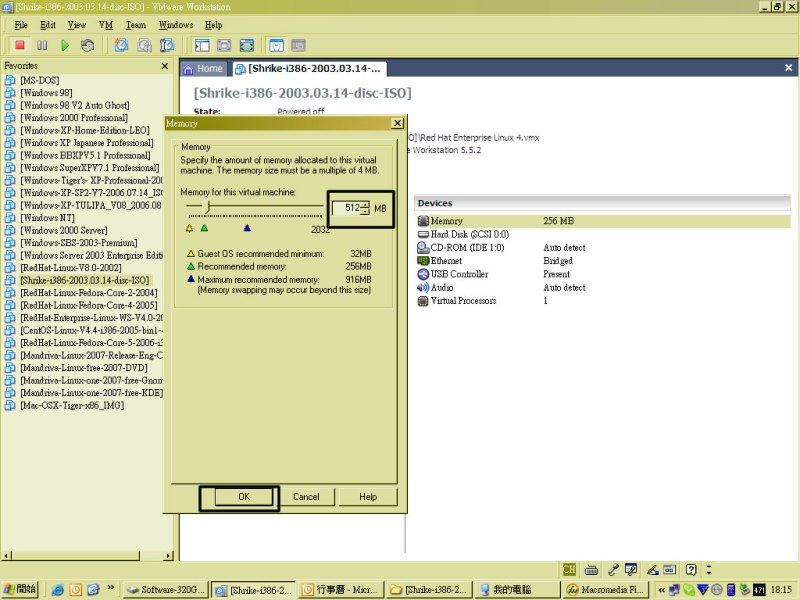Close the Memory dialog with its X
Screen dimensions: 800x600
(397, 123)
